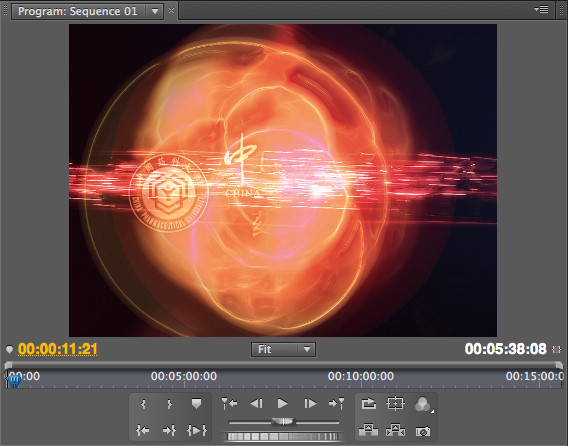Click the 00:10:00:00 ruler mark
This screenshot has height=446, width=568.
[x=361, y=376]
